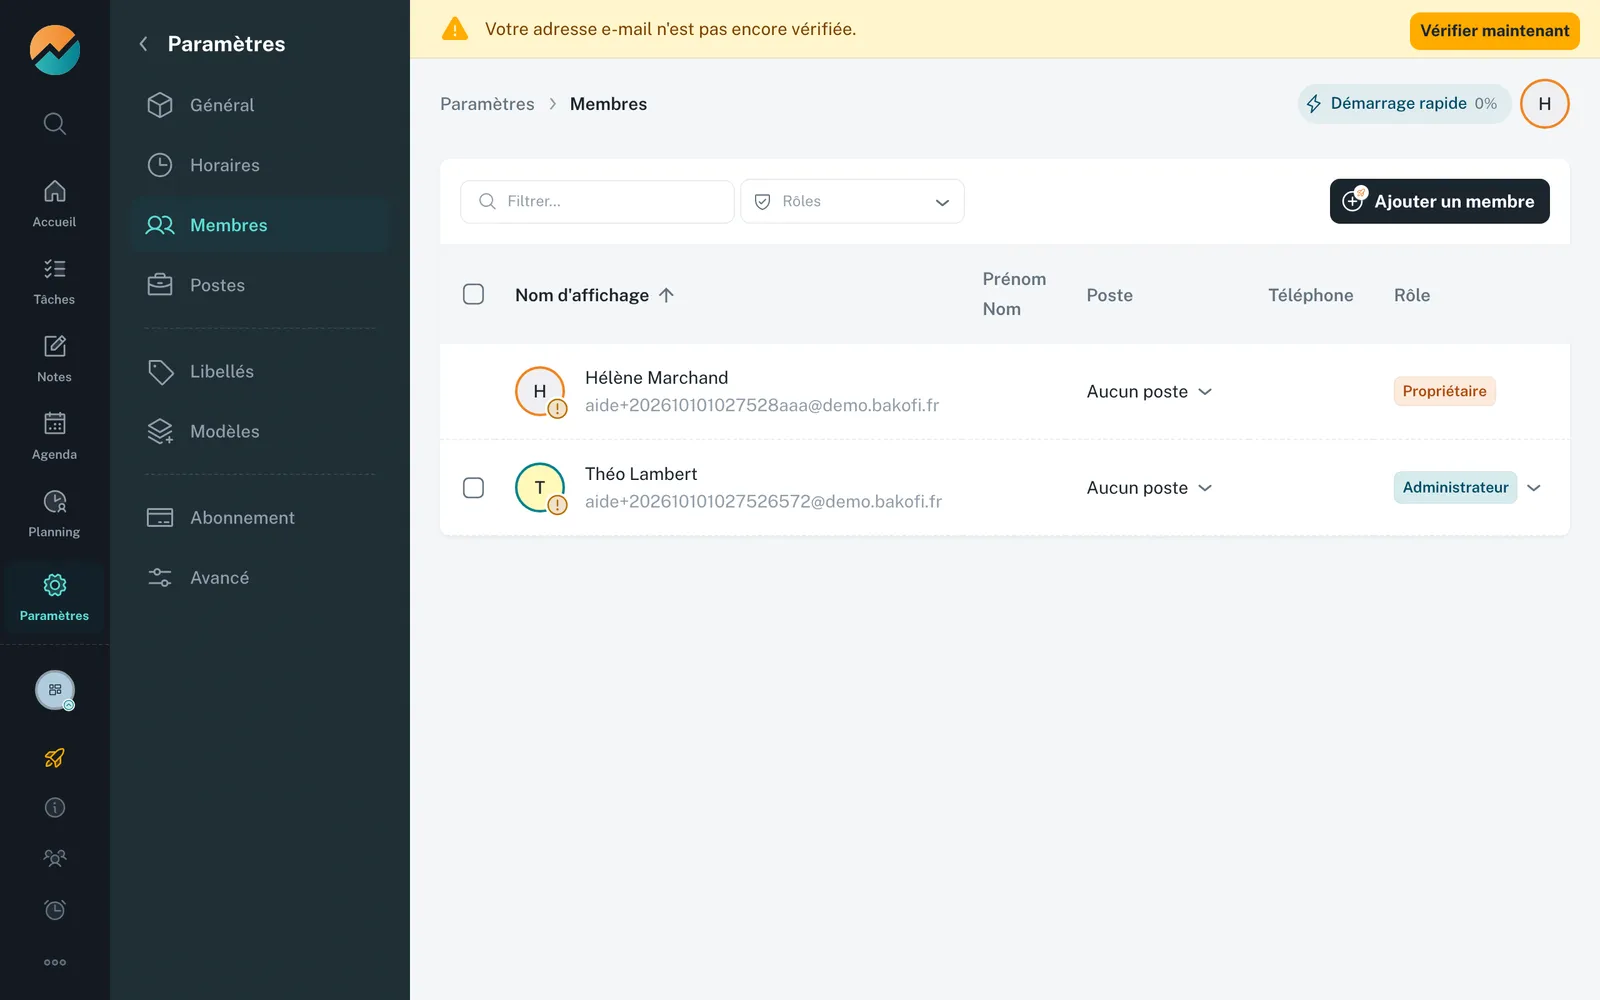The width and height of the screenshot is (1600, 1000).
Task: Open Planning in the sidebar
Action: click(54, 515)
